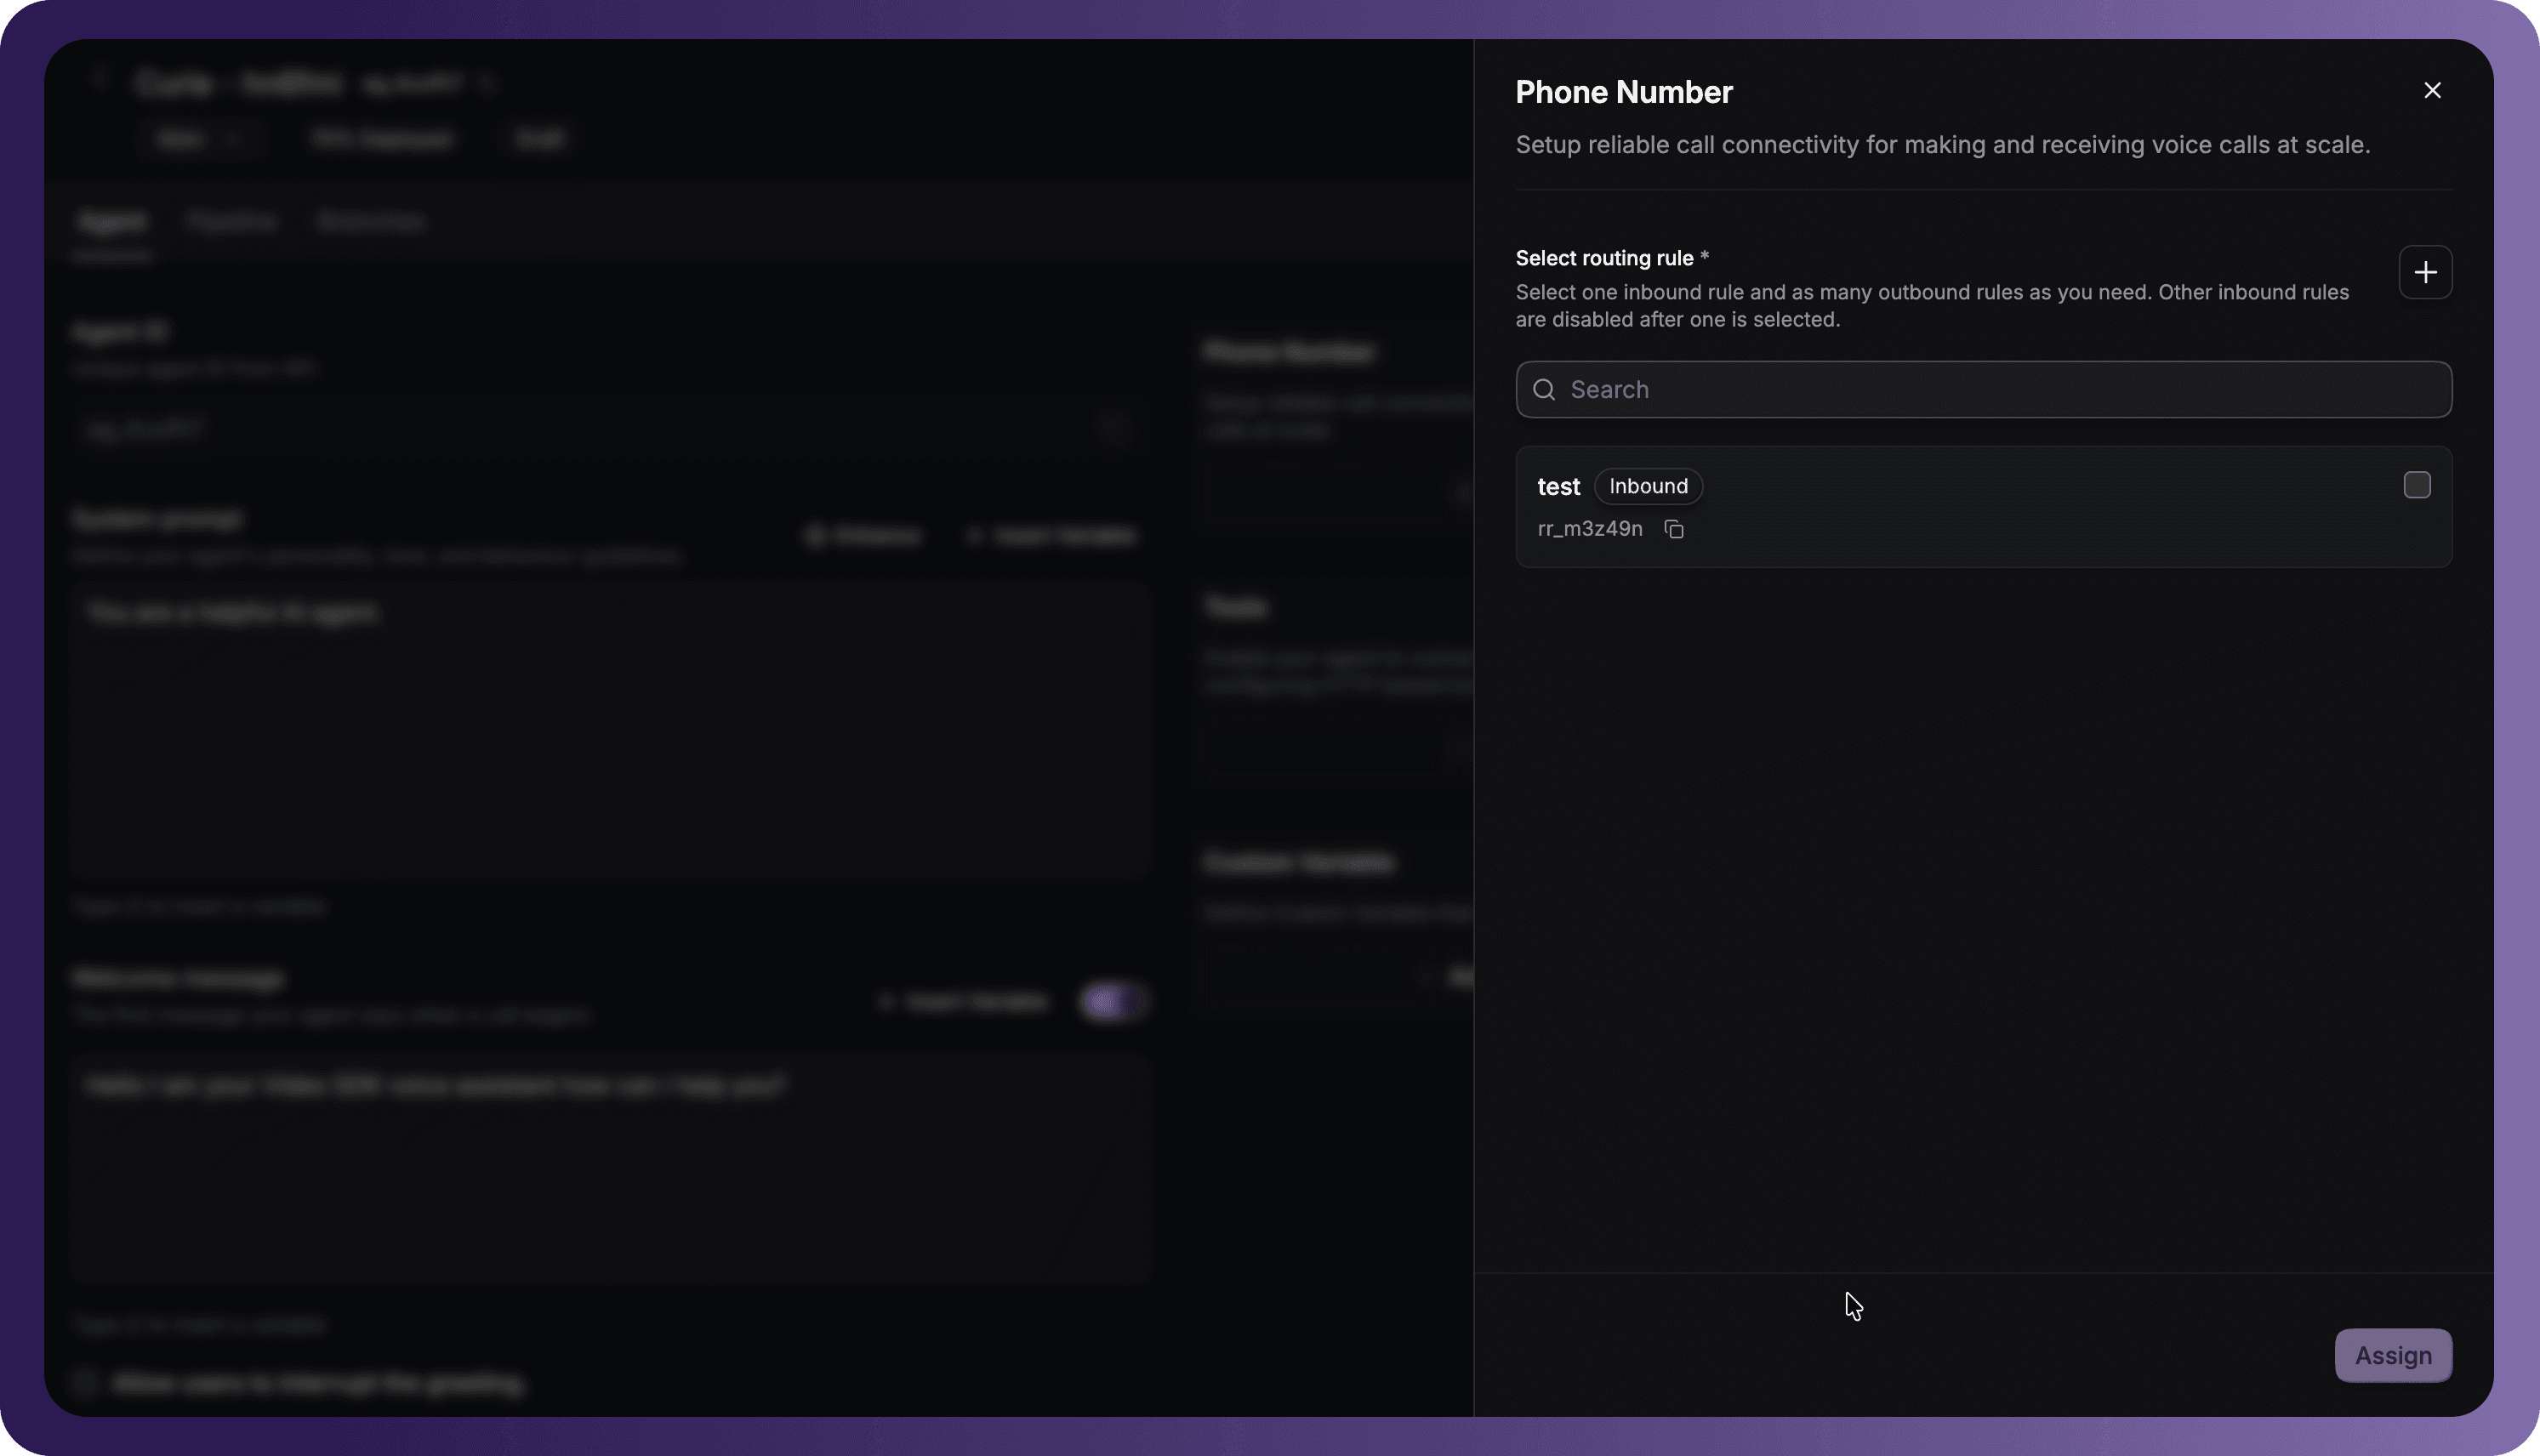
Task: Click the blurred system prompt text area
Action: (611, 730)
